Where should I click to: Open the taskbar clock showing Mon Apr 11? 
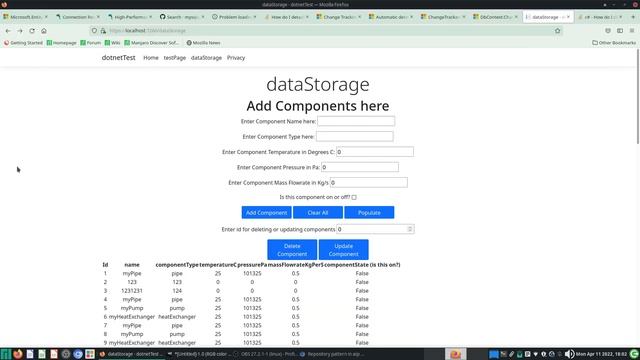point(601,354)
